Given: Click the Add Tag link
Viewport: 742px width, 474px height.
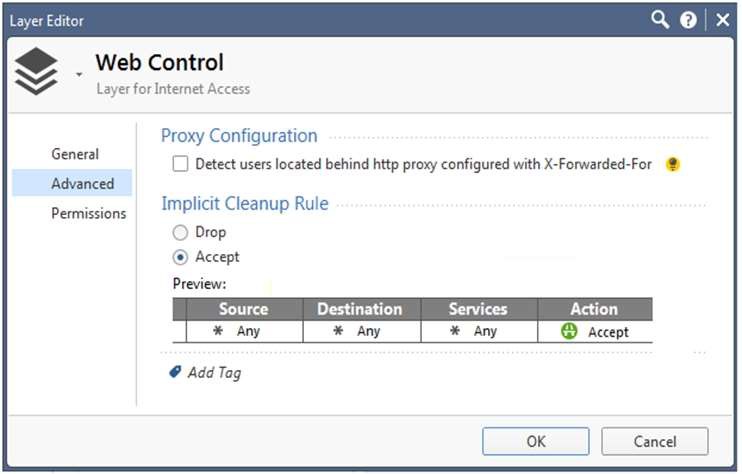Looking at the screenshot, I should point(214,373).
